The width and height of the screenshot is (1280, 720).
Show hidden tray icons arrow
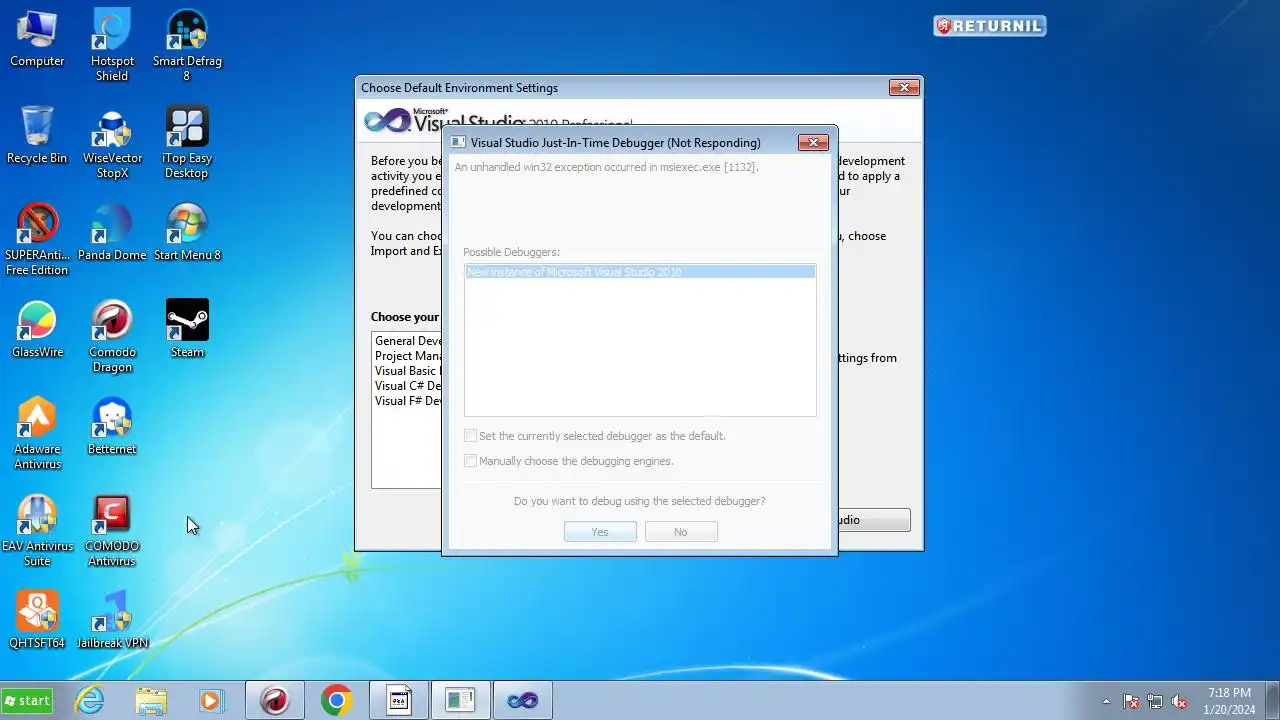point(1106,701)
